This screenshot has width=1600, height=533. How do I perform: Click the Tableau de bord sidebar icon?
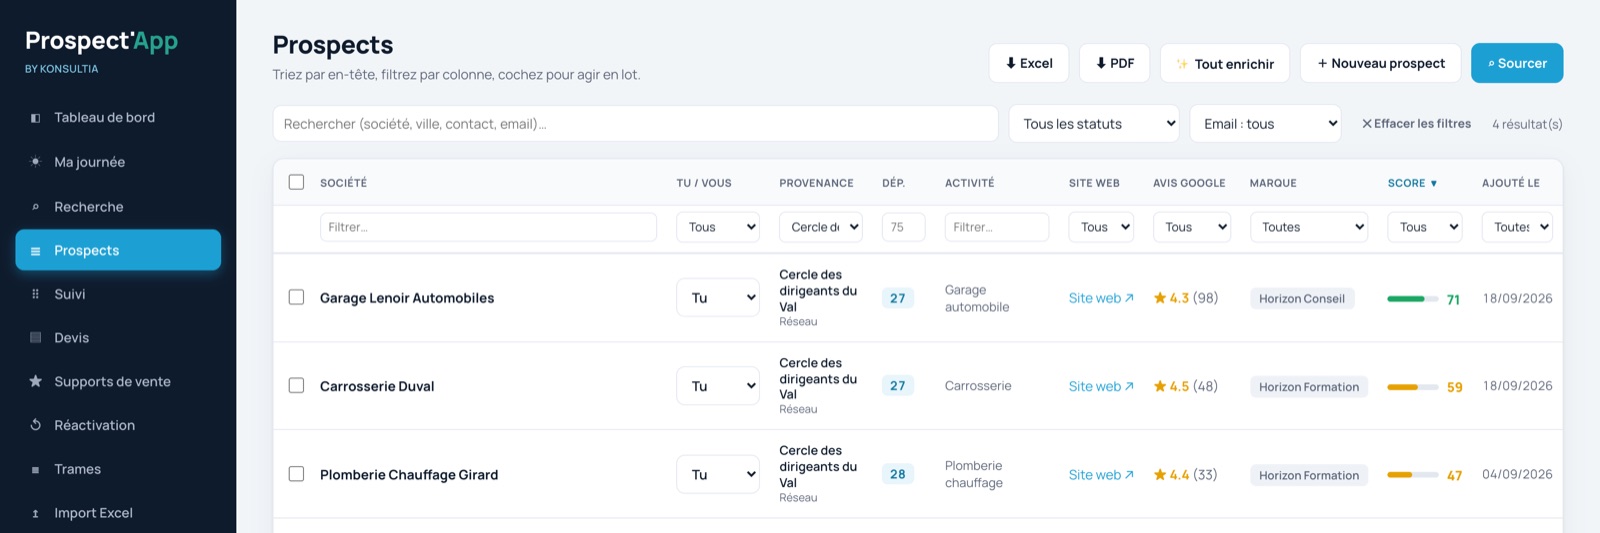click(35, 118)
